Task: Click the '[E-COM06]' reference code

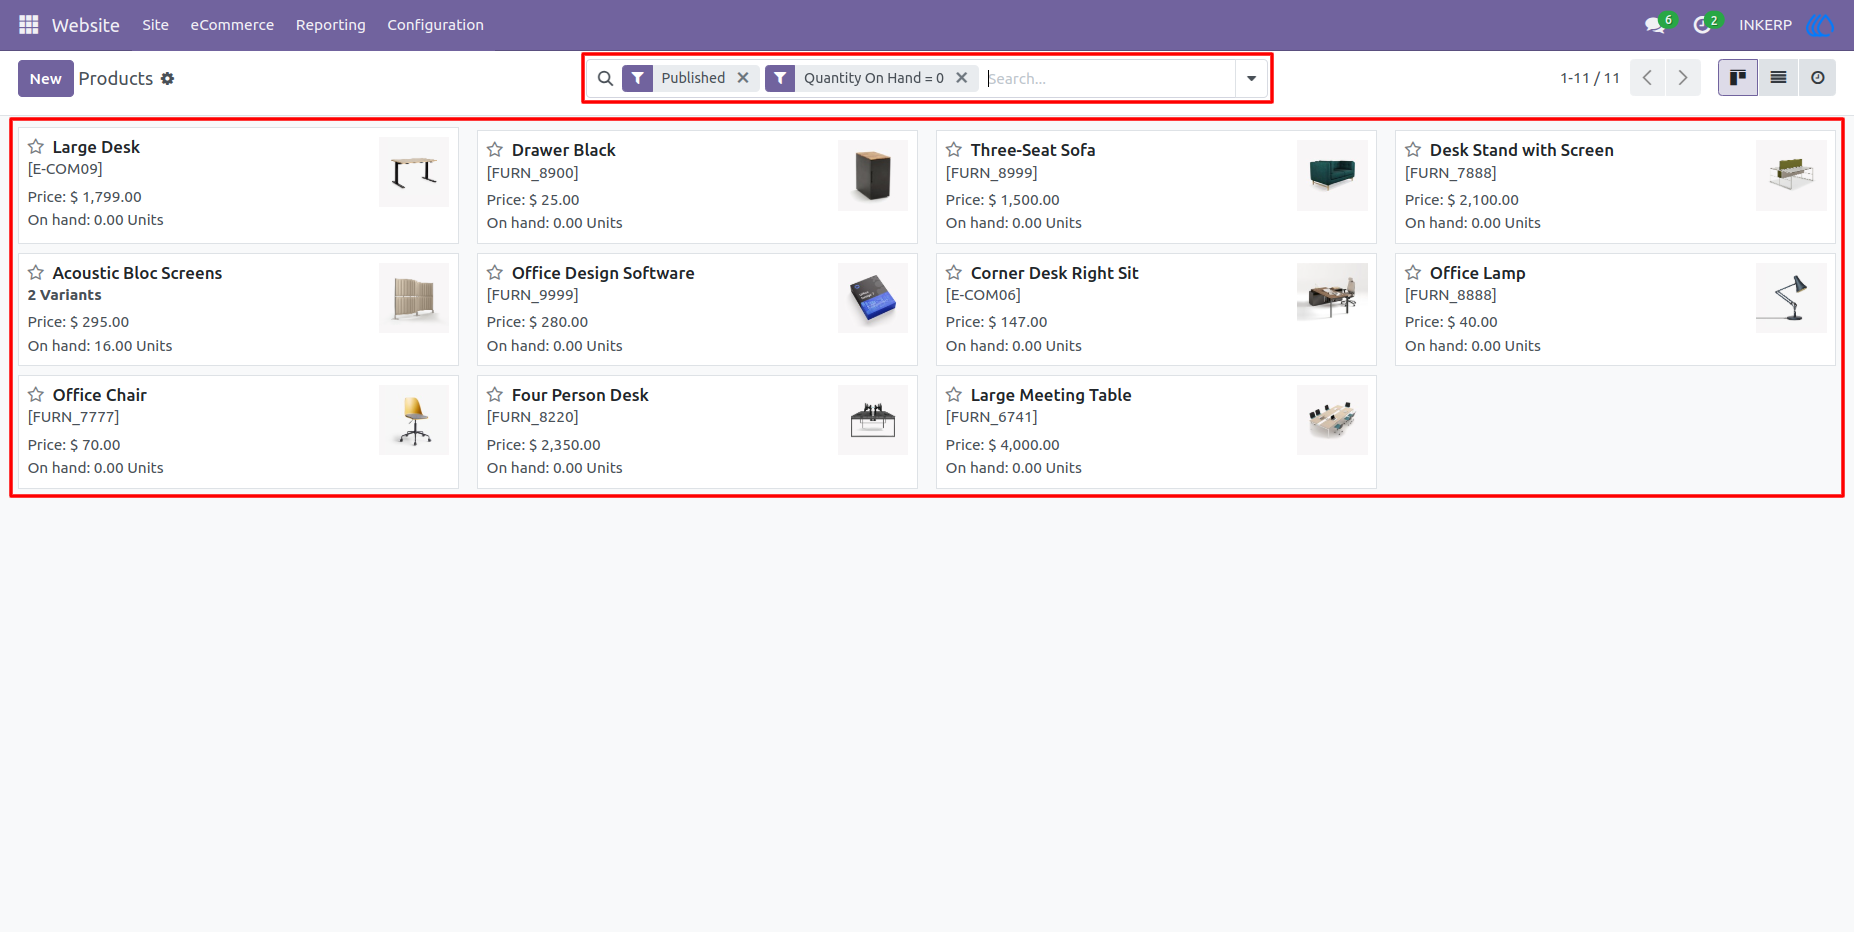Action: click(x=983, y=295)
